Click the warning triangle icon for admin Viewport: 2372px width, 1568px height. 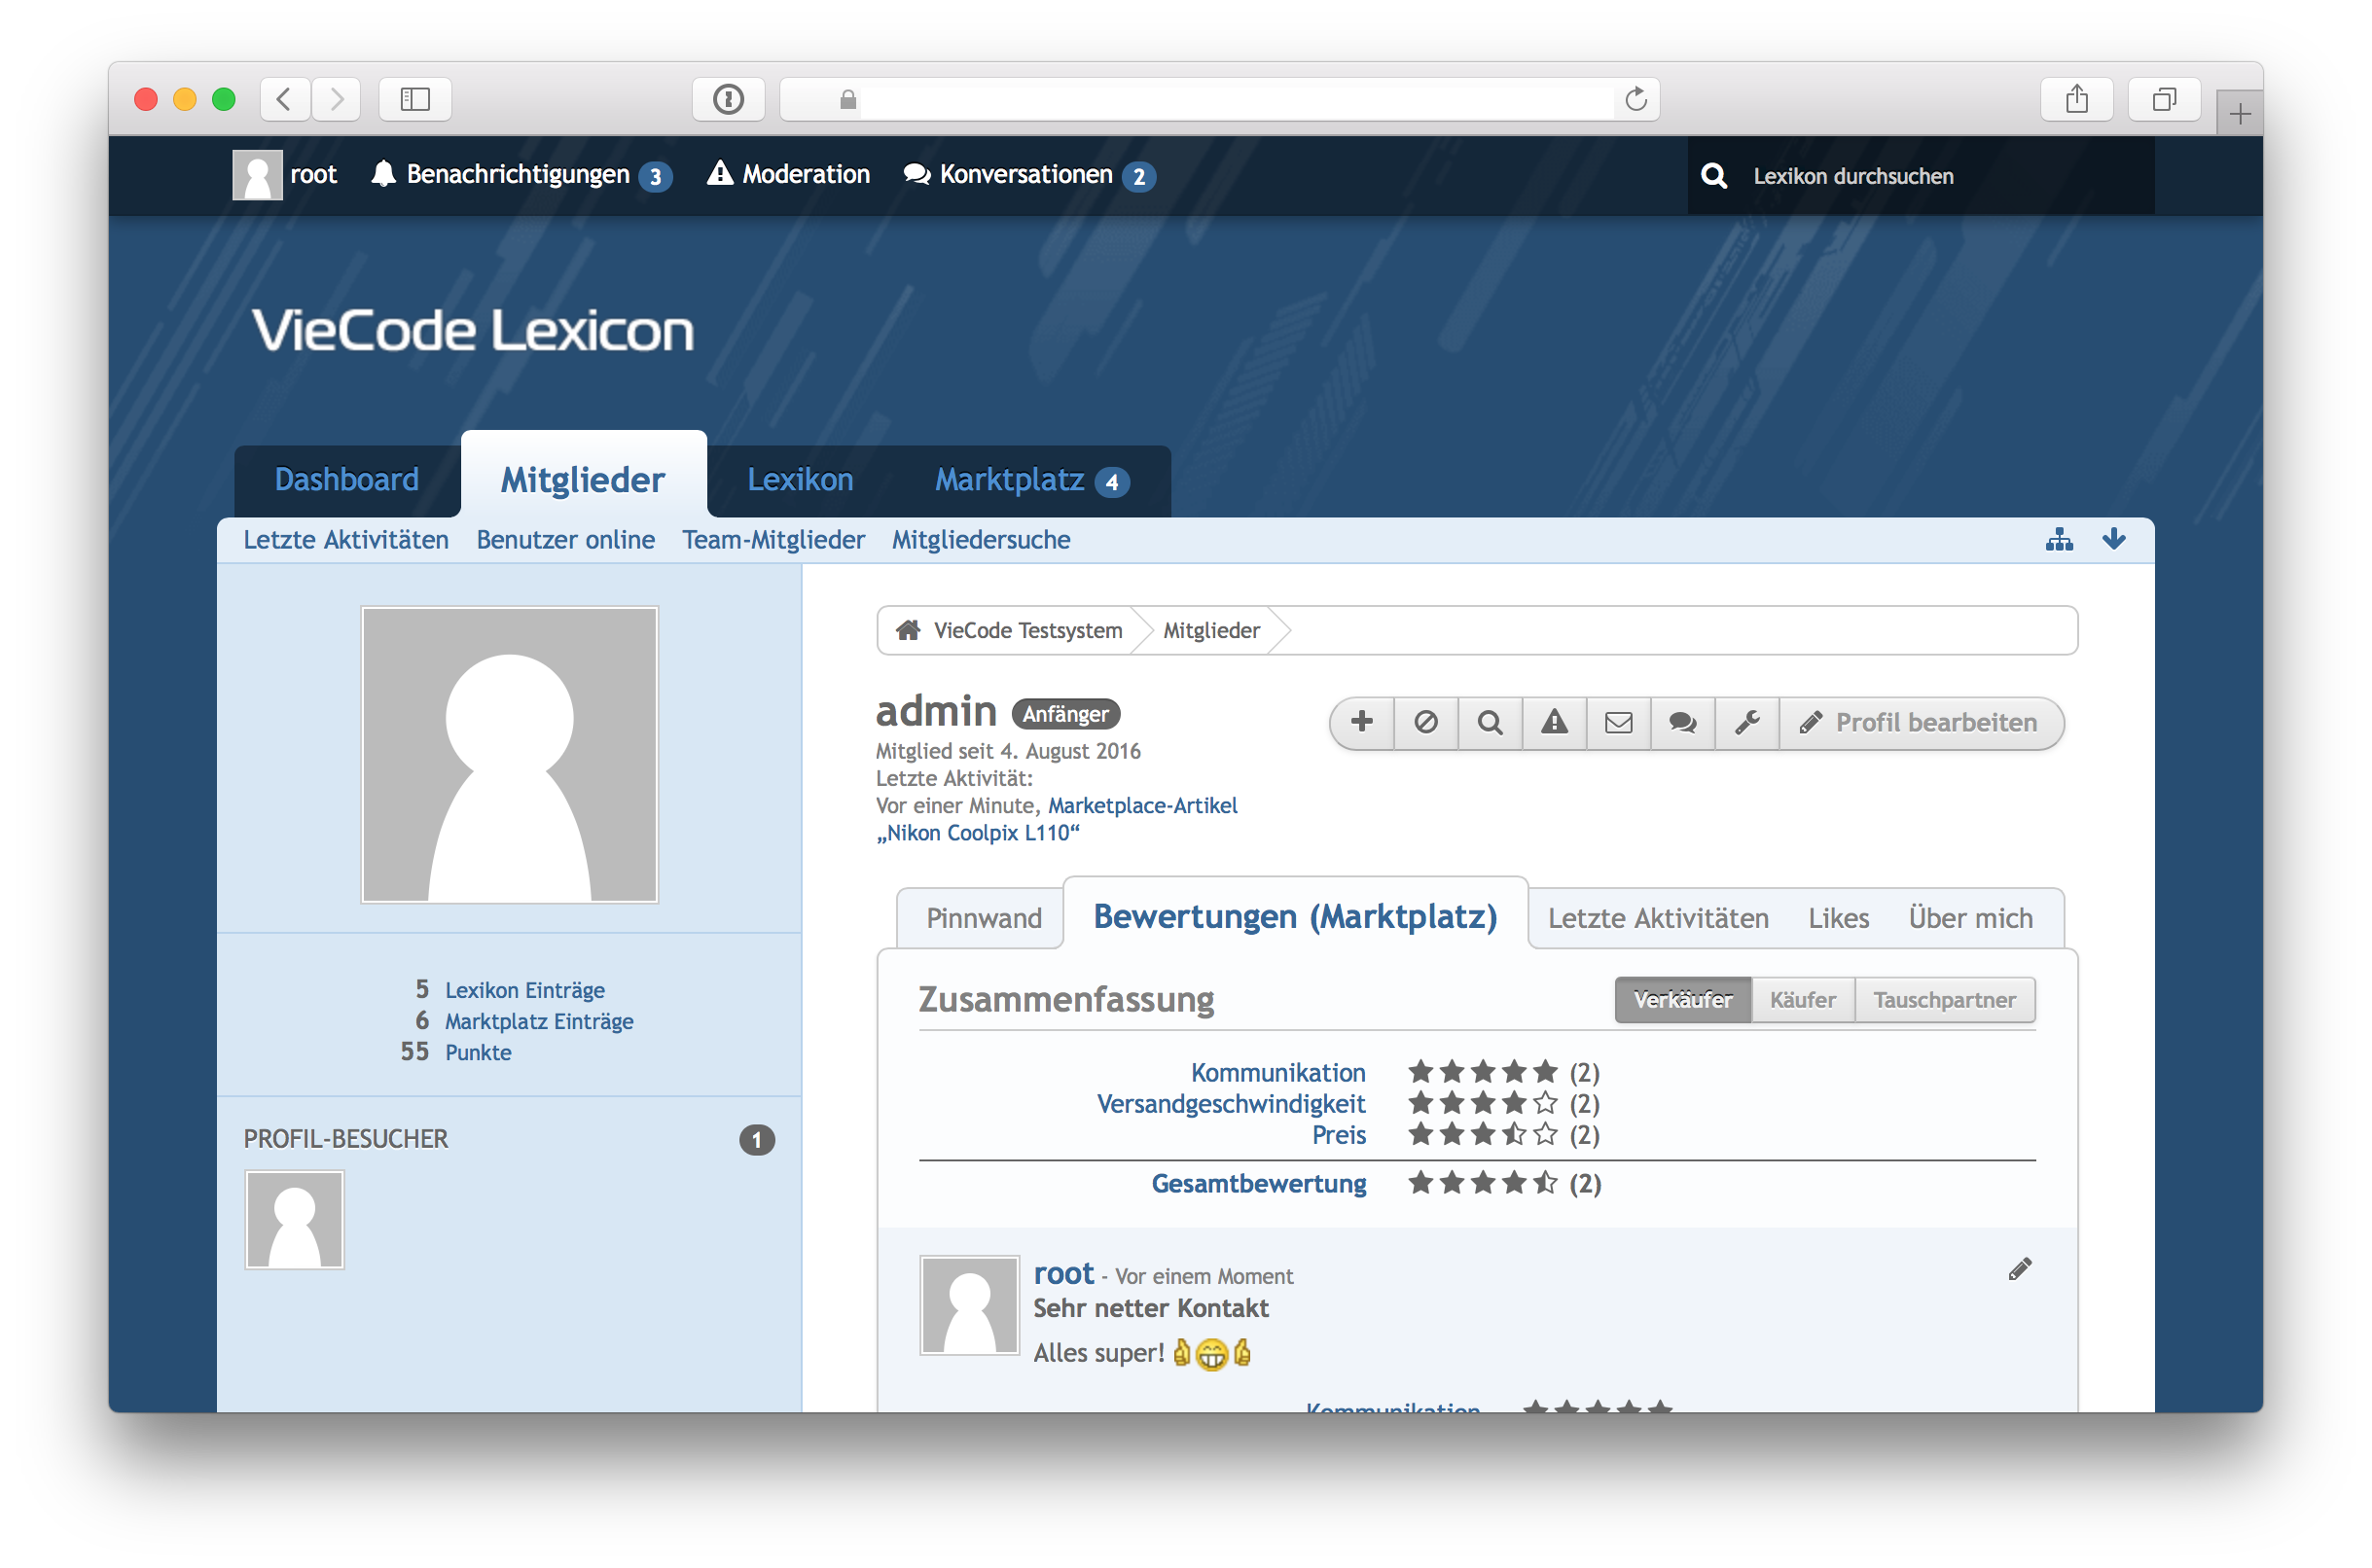(x=1554, y=722)
